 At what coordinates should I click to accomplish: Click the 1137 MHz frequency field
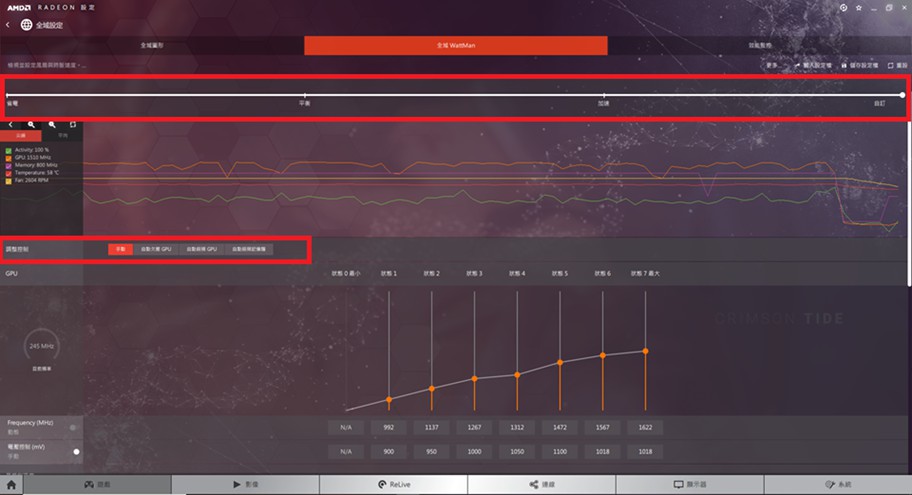point(432,428)
